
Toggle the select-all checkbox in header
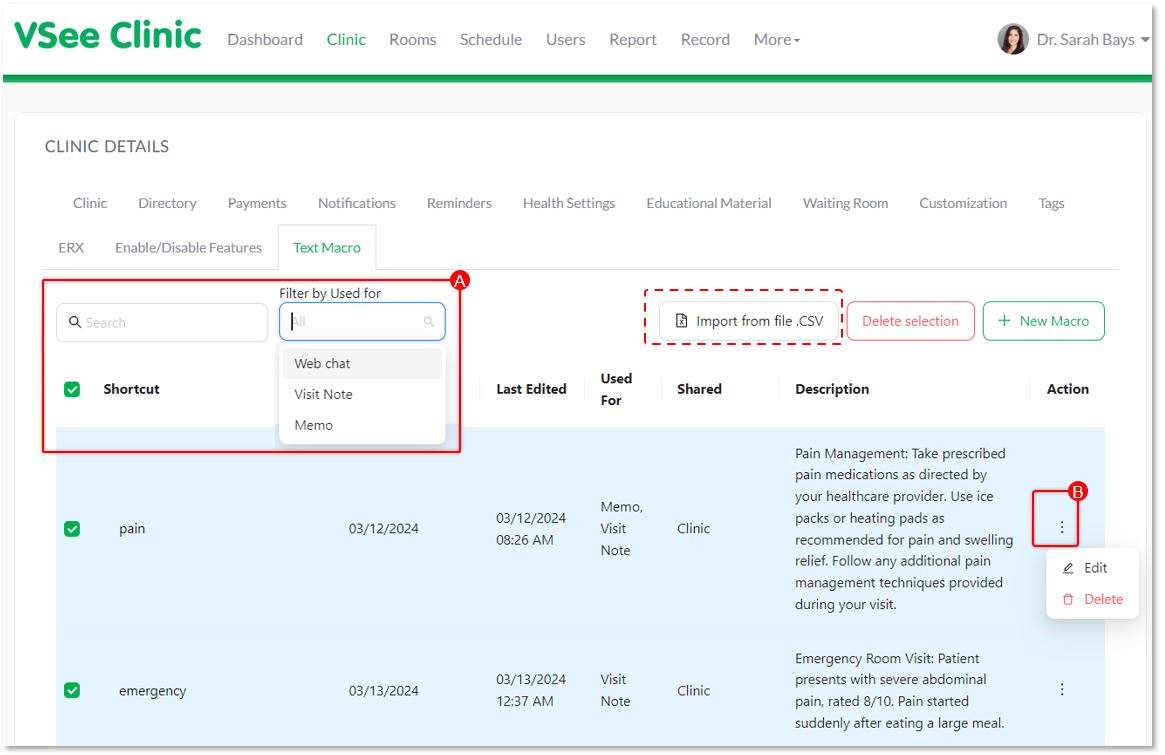pyautogui.click(x=72, y=389)
